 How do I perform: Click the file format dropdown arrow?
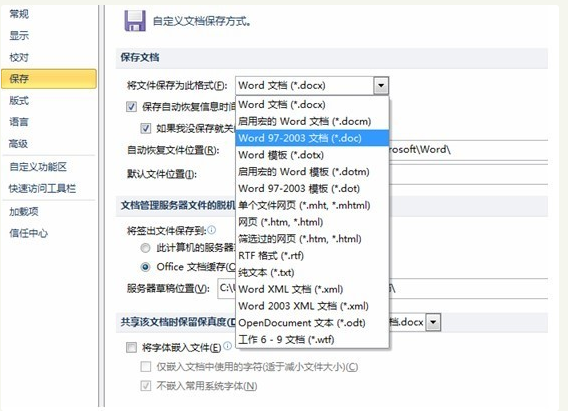pyautogui.click(x=381, y=86)
